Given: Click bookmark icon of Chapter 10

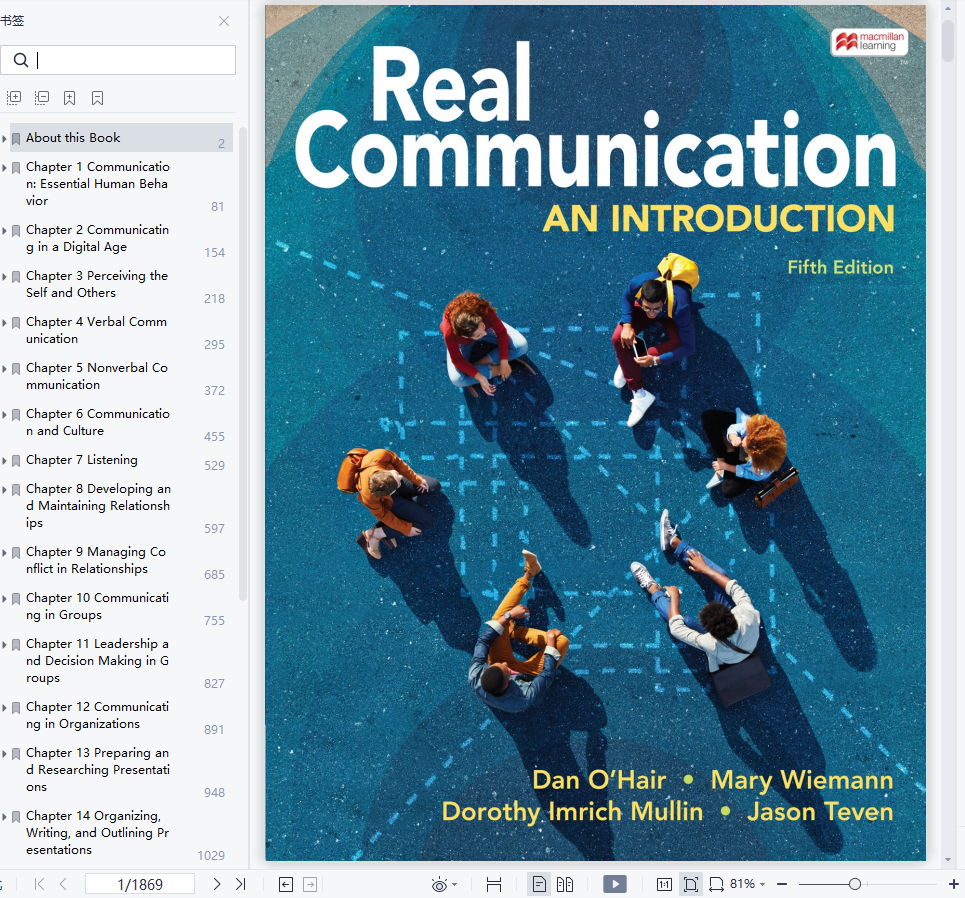Looking at the screenshot, I should [x=17, y=598].
